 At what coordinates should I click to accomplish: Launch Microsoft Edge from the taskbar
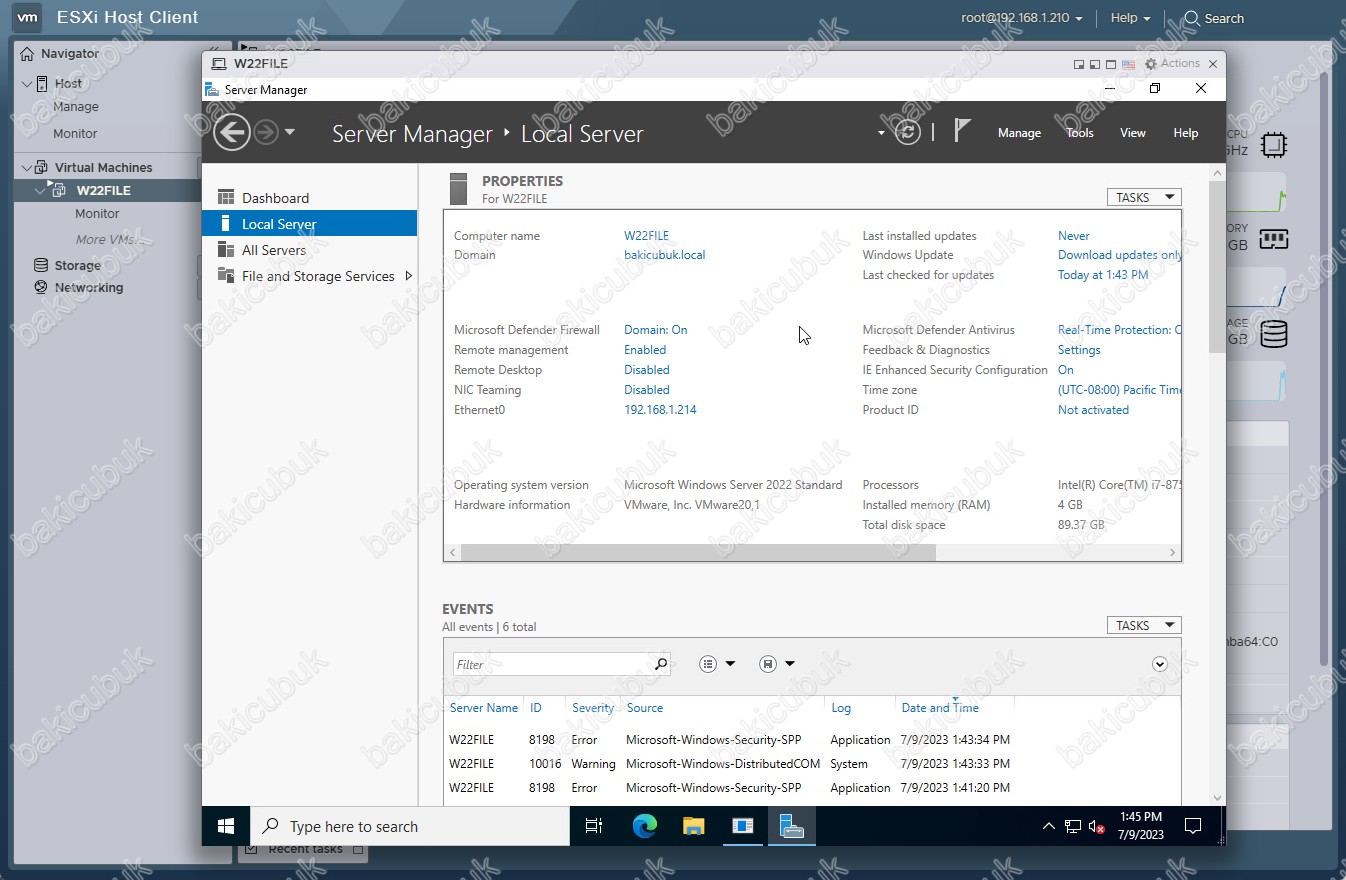coord(645,826)
